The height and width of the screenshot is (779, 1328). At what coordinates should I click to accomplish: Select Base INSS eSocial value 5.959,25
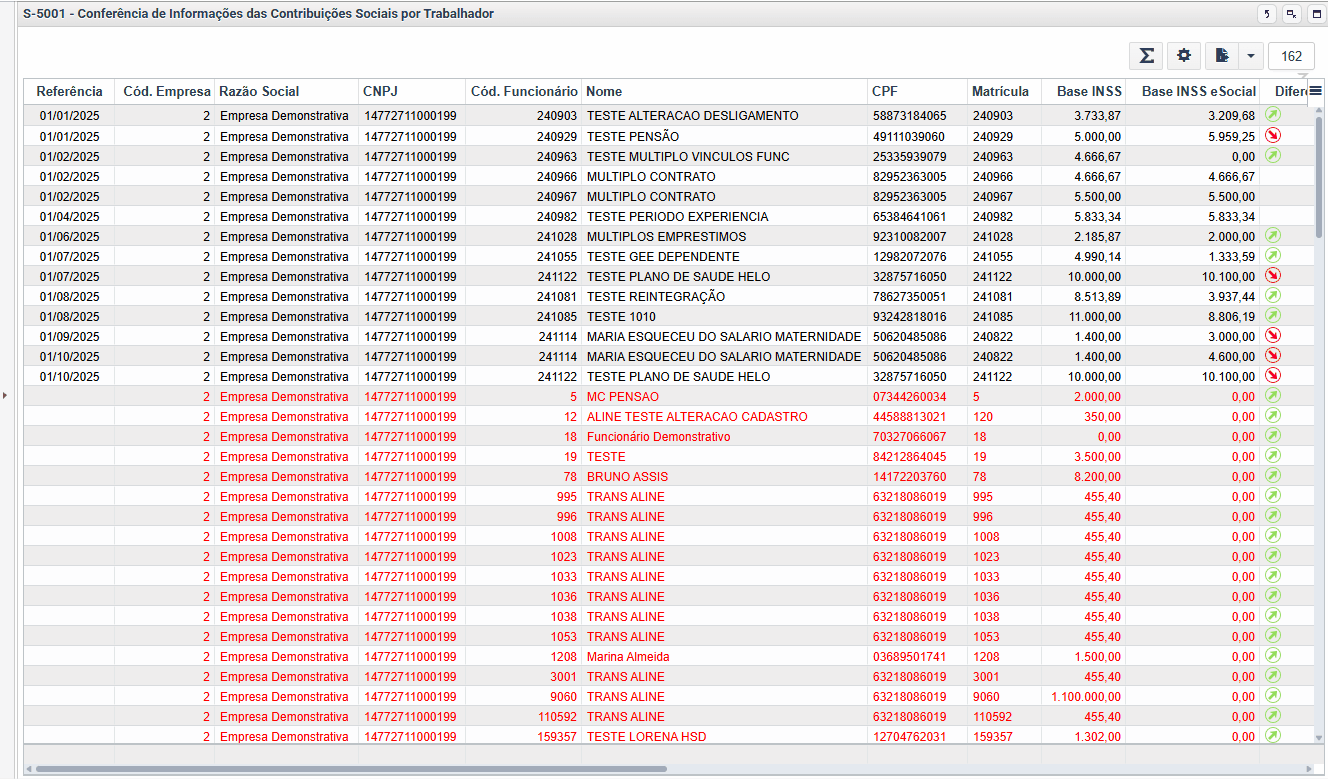pyautogui.click(x=1193, y=136)
